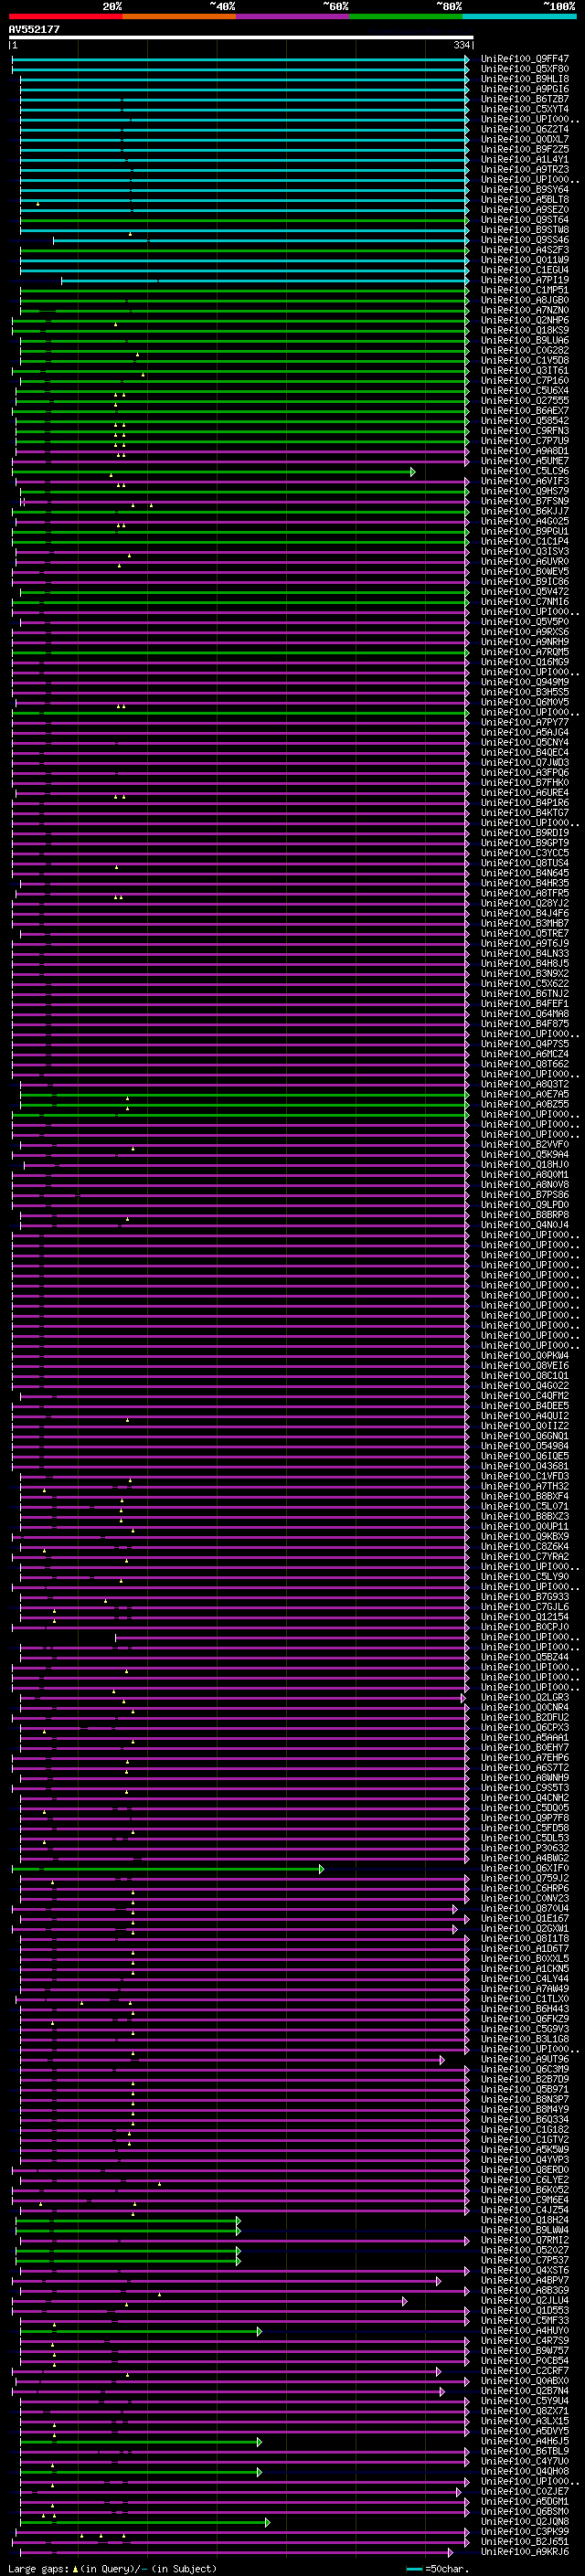Image resolution: width=585 pixels, height=2576 pixels.
Task: Select the UniRef100_O27555 label
Action: pos(525,401)
